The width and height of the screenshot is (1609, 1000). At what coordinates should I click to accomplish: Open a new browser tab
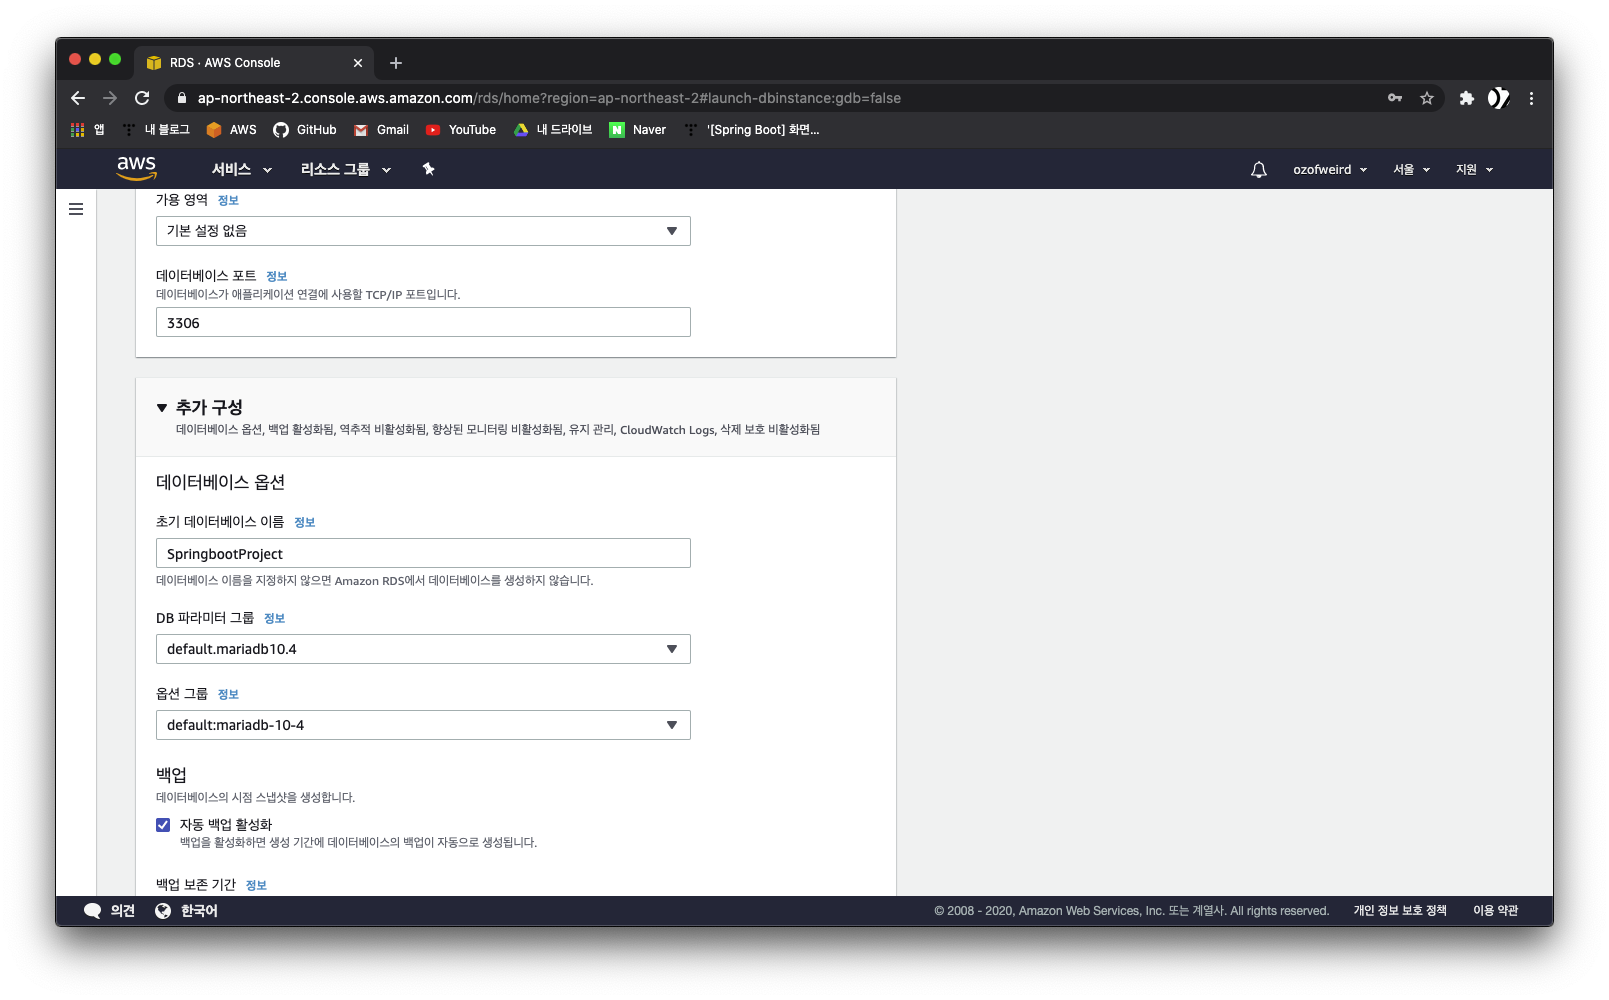point(396,63)
